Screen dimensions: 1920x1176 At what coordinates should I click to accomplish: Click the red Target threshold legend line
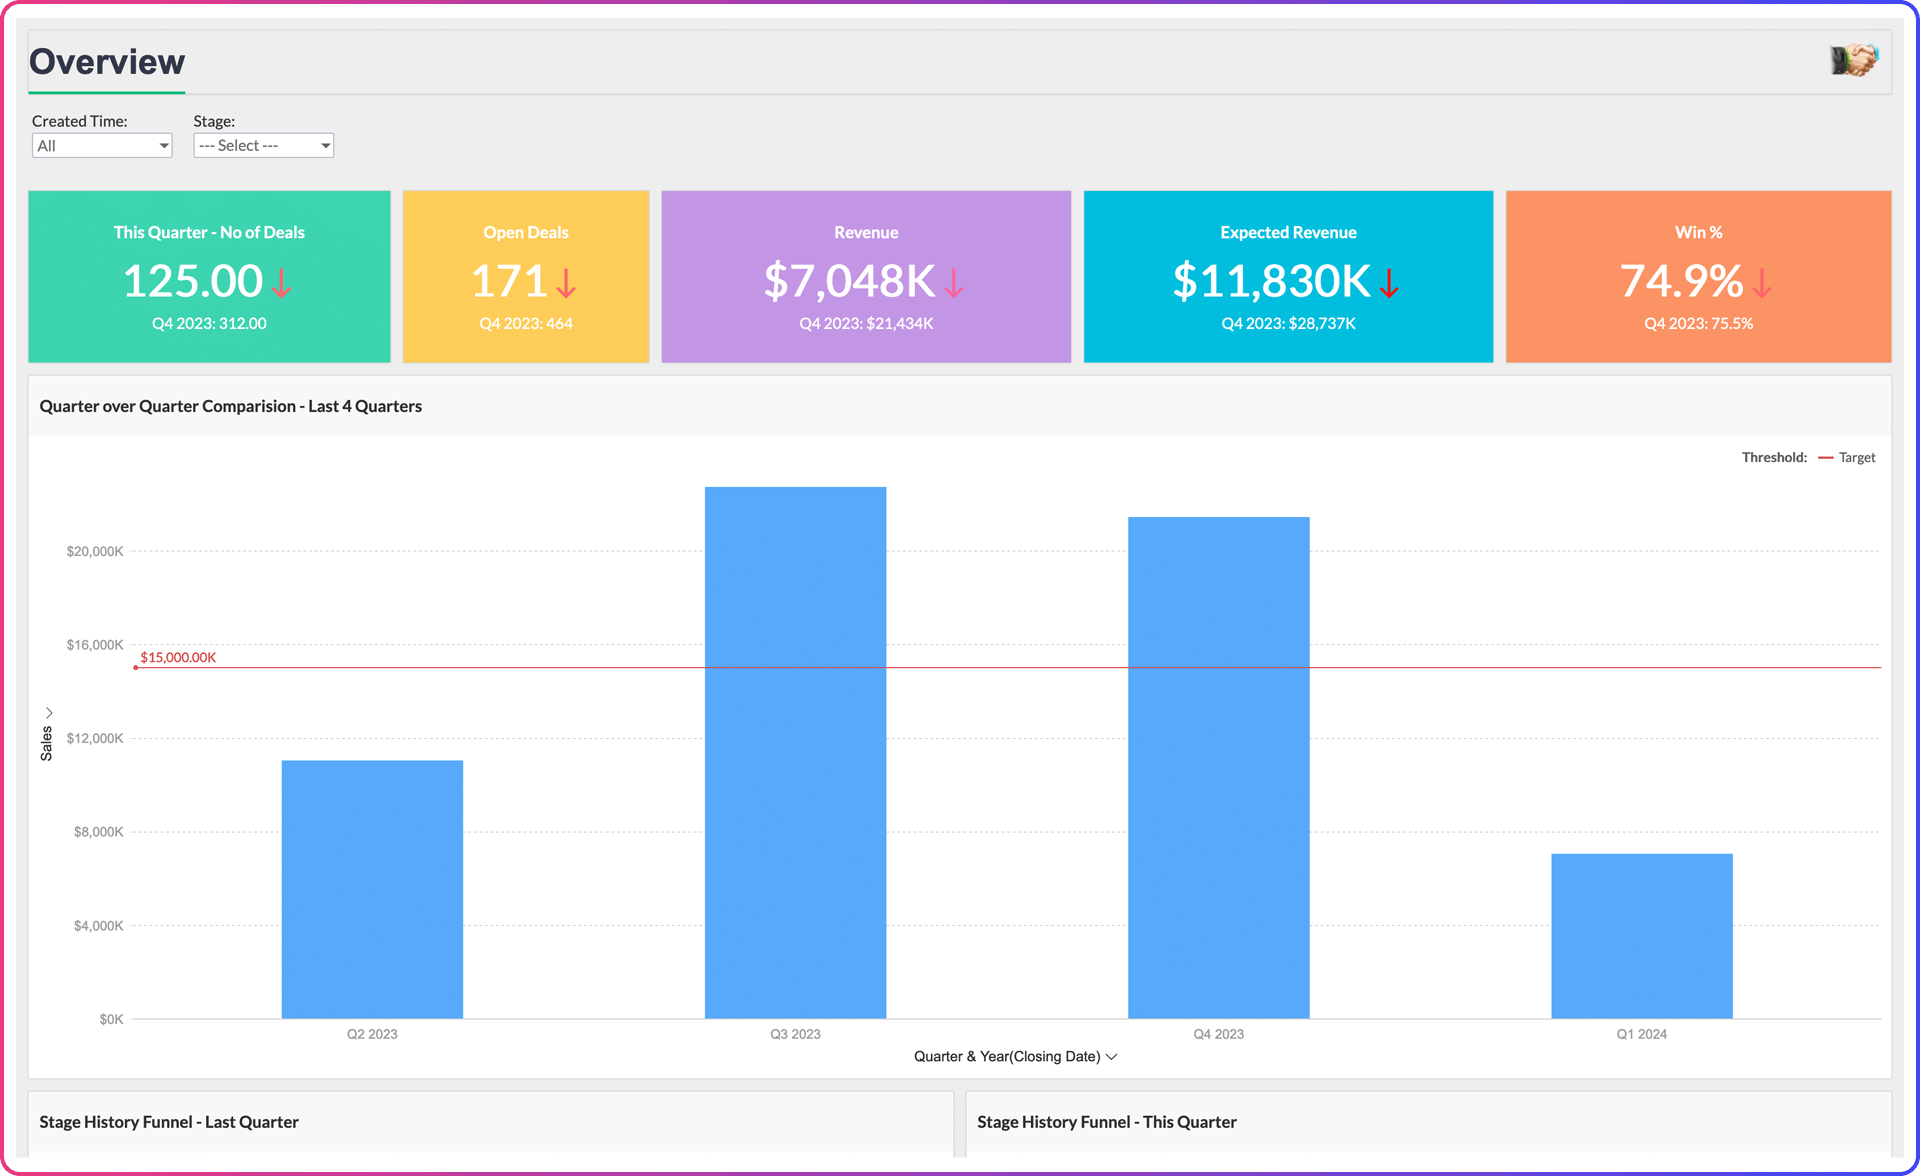tap(1826, 457)
